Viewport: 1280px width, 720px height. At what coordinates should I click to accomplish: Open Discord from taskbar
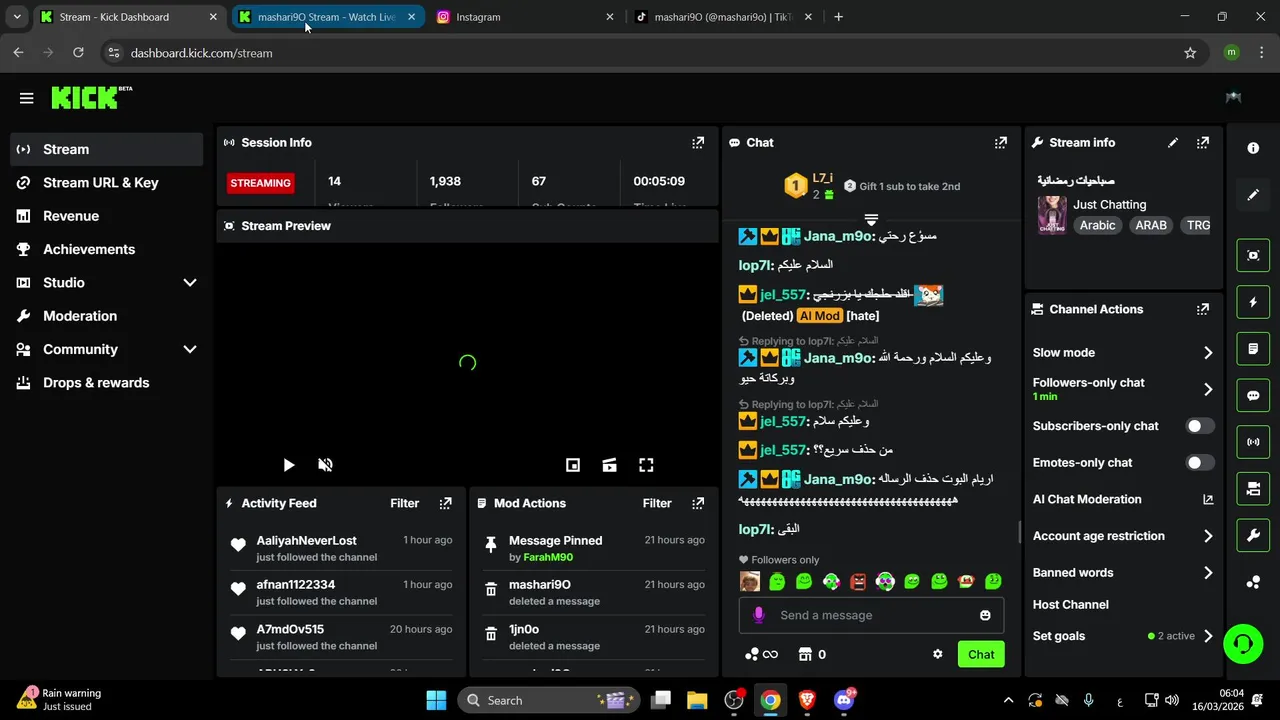pyautogui.click(x=844, y=700)
